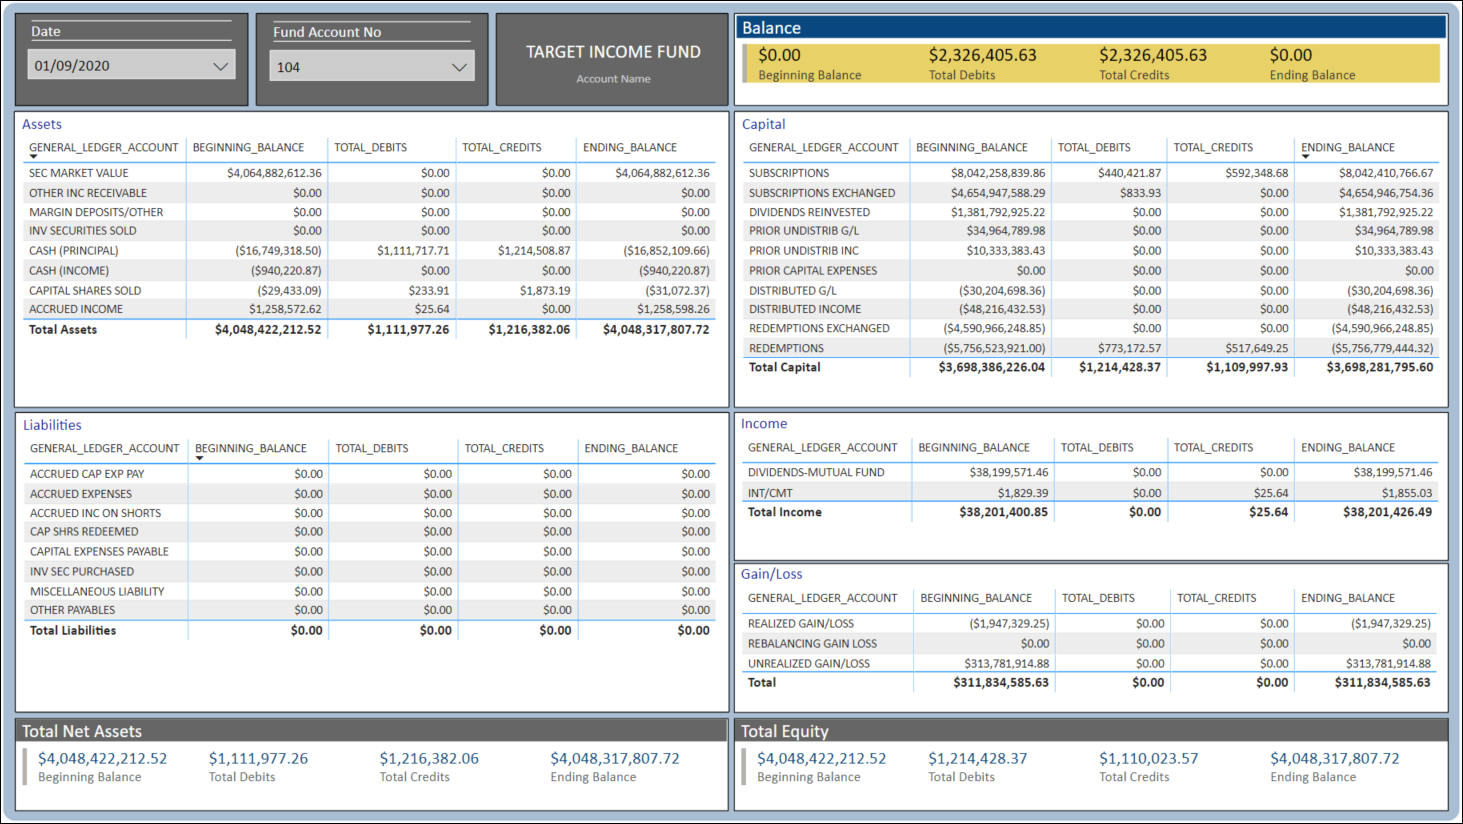Select ACCRUED INCOME row in Assets
Screen dimensions: 1463x824
click(371, 309)
